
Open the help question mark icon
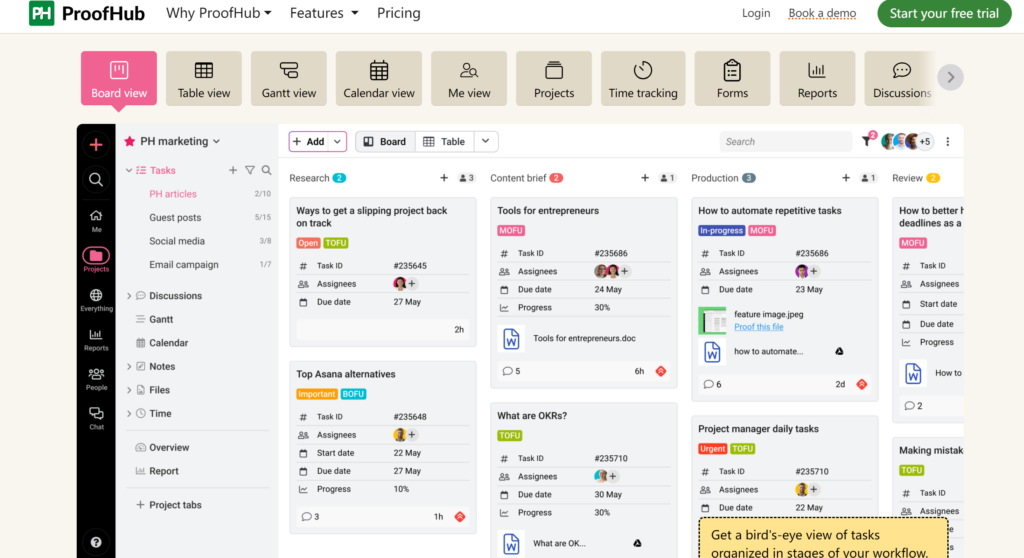point(96,542)
